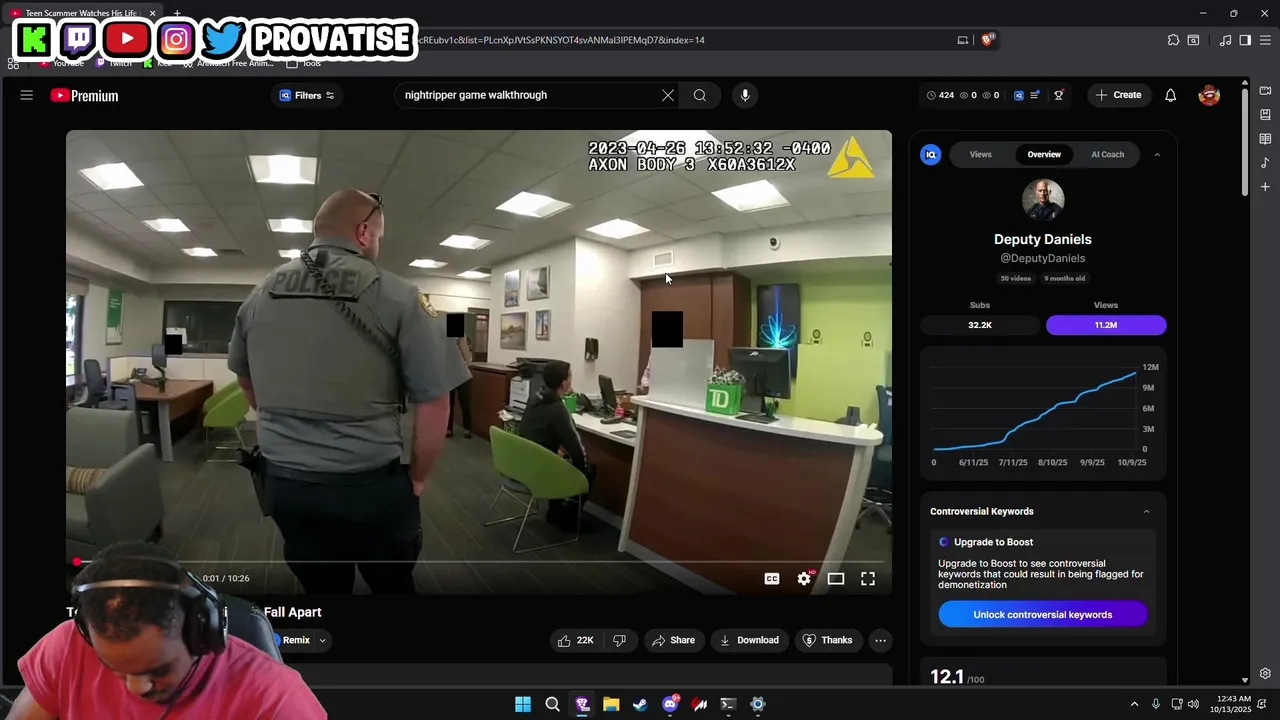
Task: Add a new sidebar item plus
Action: tap(1265, 187)
